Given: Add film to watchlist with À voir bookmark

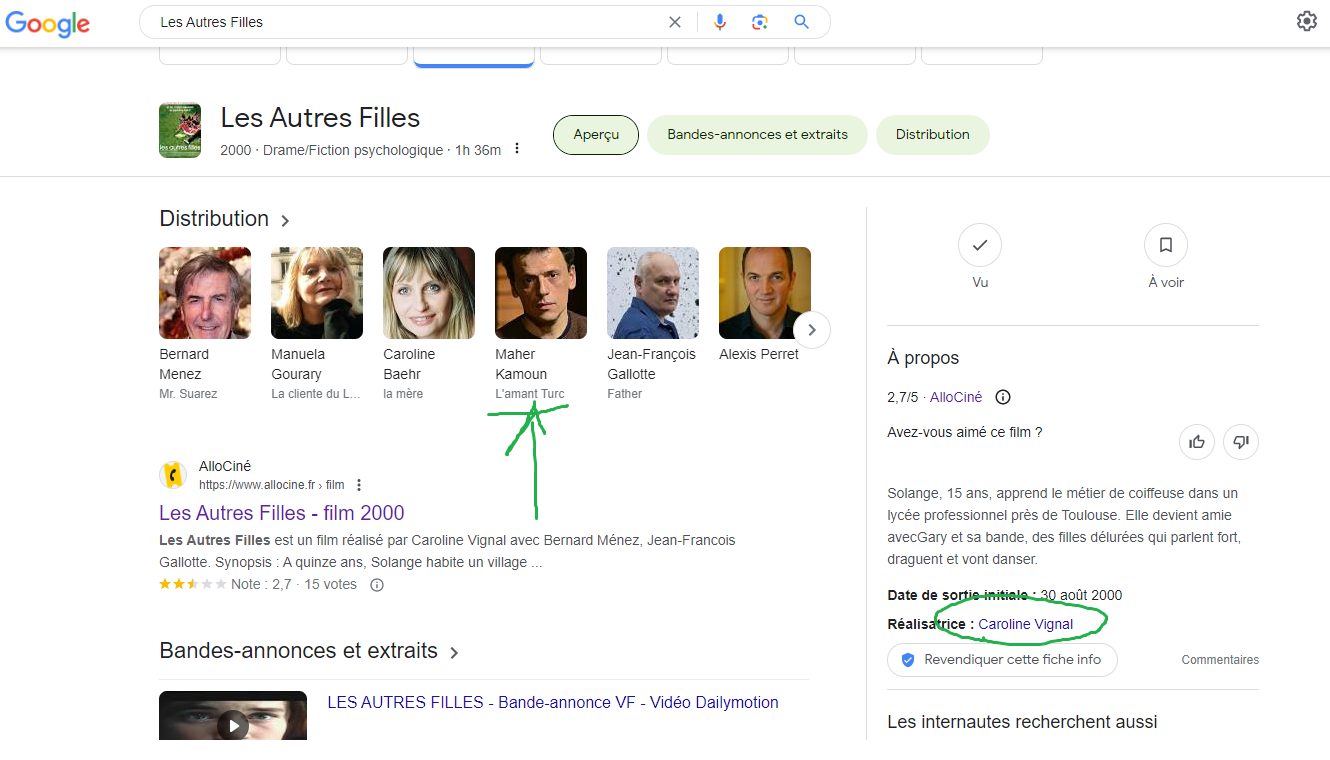Looking at the screenshot, I should 1166,245.
